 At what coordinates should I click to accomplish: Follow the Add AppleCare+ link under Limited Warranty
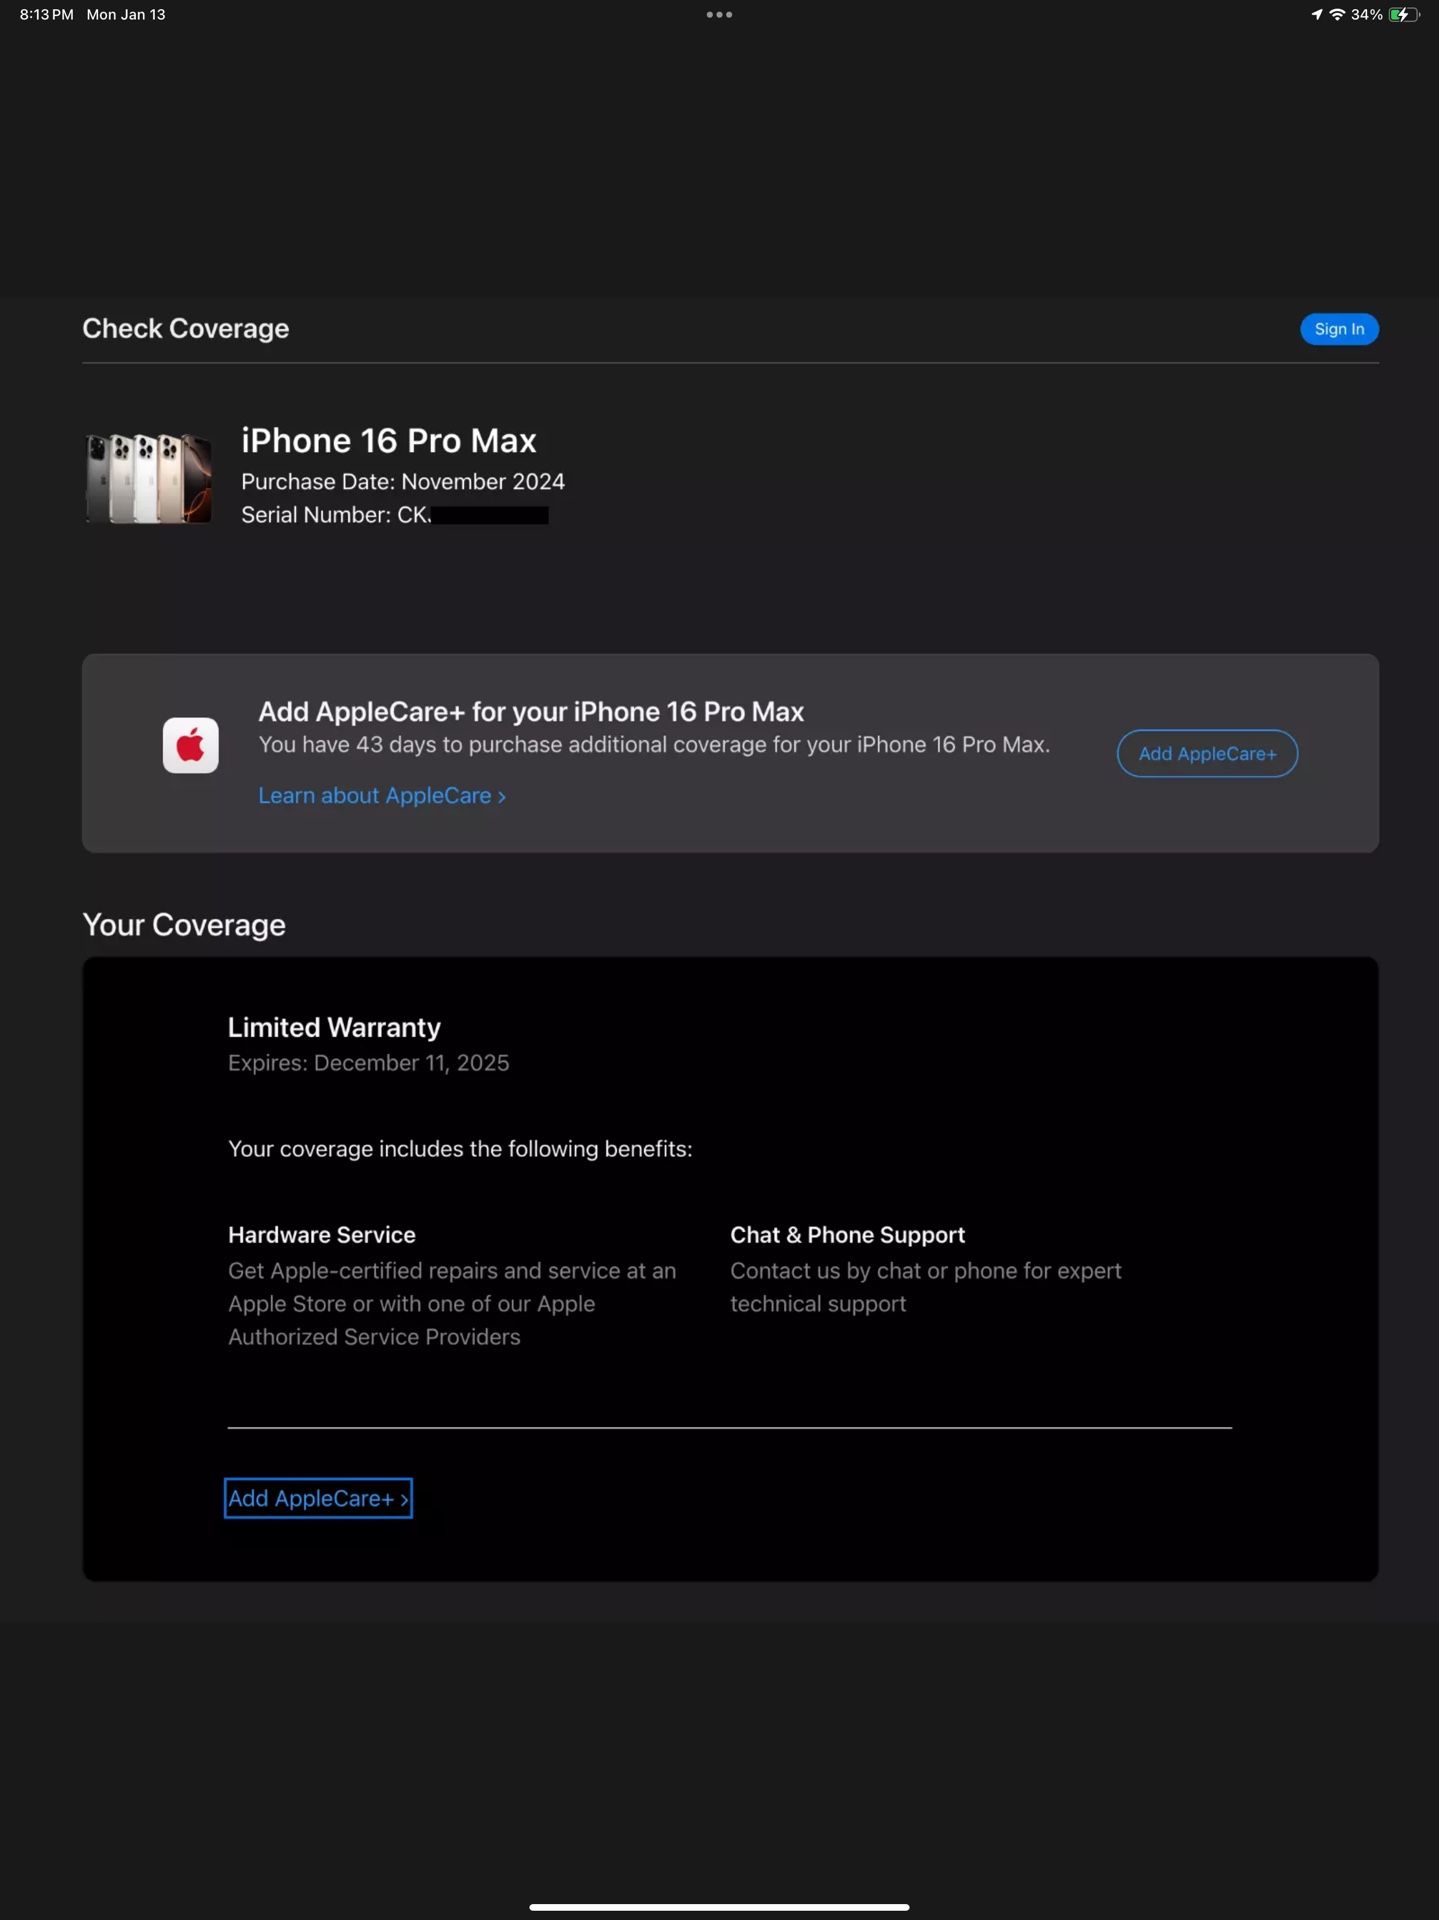point(318,1498)
